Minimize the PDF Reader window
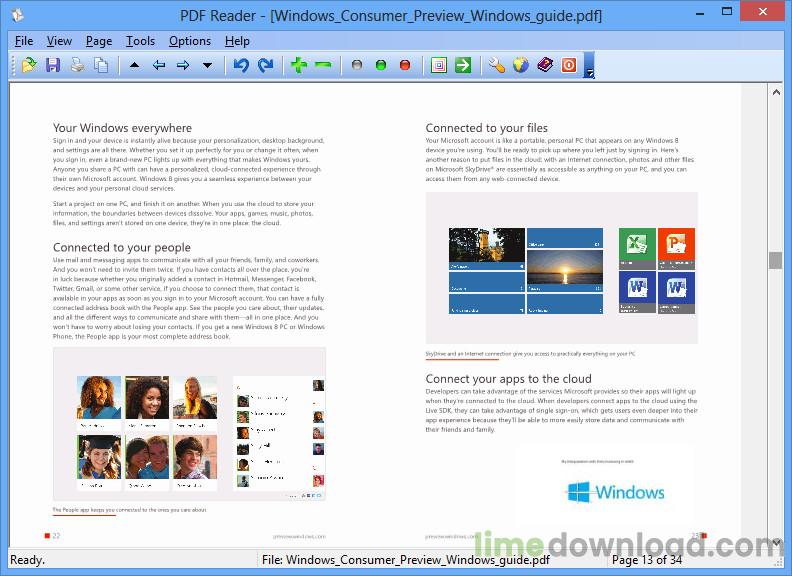The height and width of the screenshot is (576, 792). pyautogui.click(x=700, y=13)
